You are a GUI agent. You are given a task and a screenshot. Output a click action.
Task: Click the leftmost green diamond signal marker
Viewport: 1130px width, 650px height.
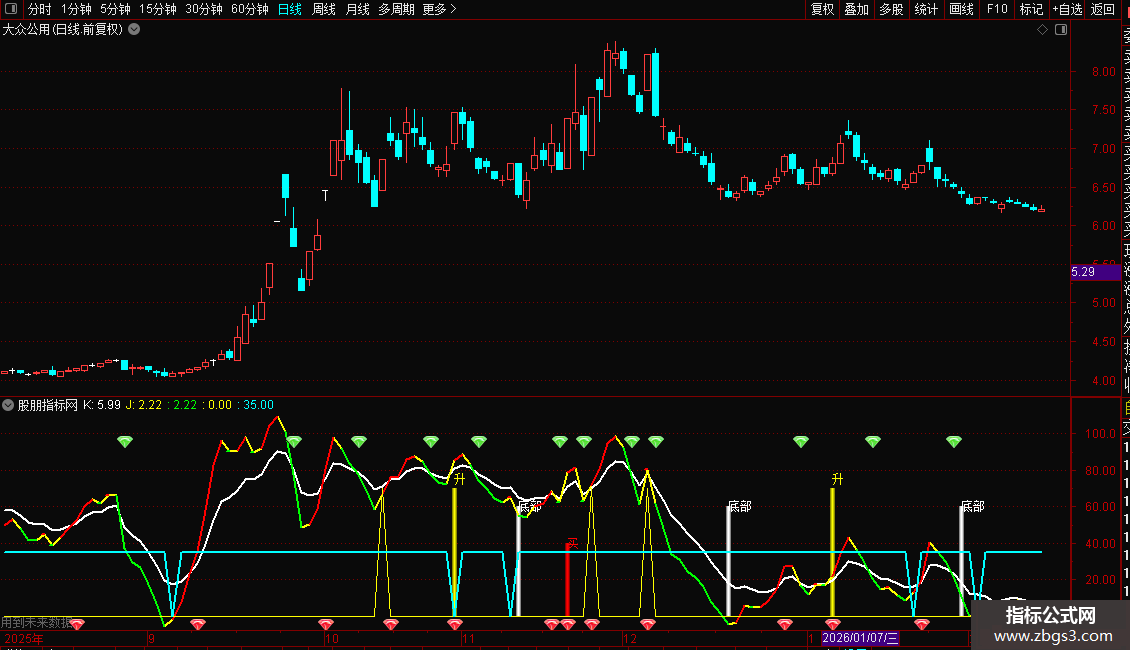click(x=124, y=441)
